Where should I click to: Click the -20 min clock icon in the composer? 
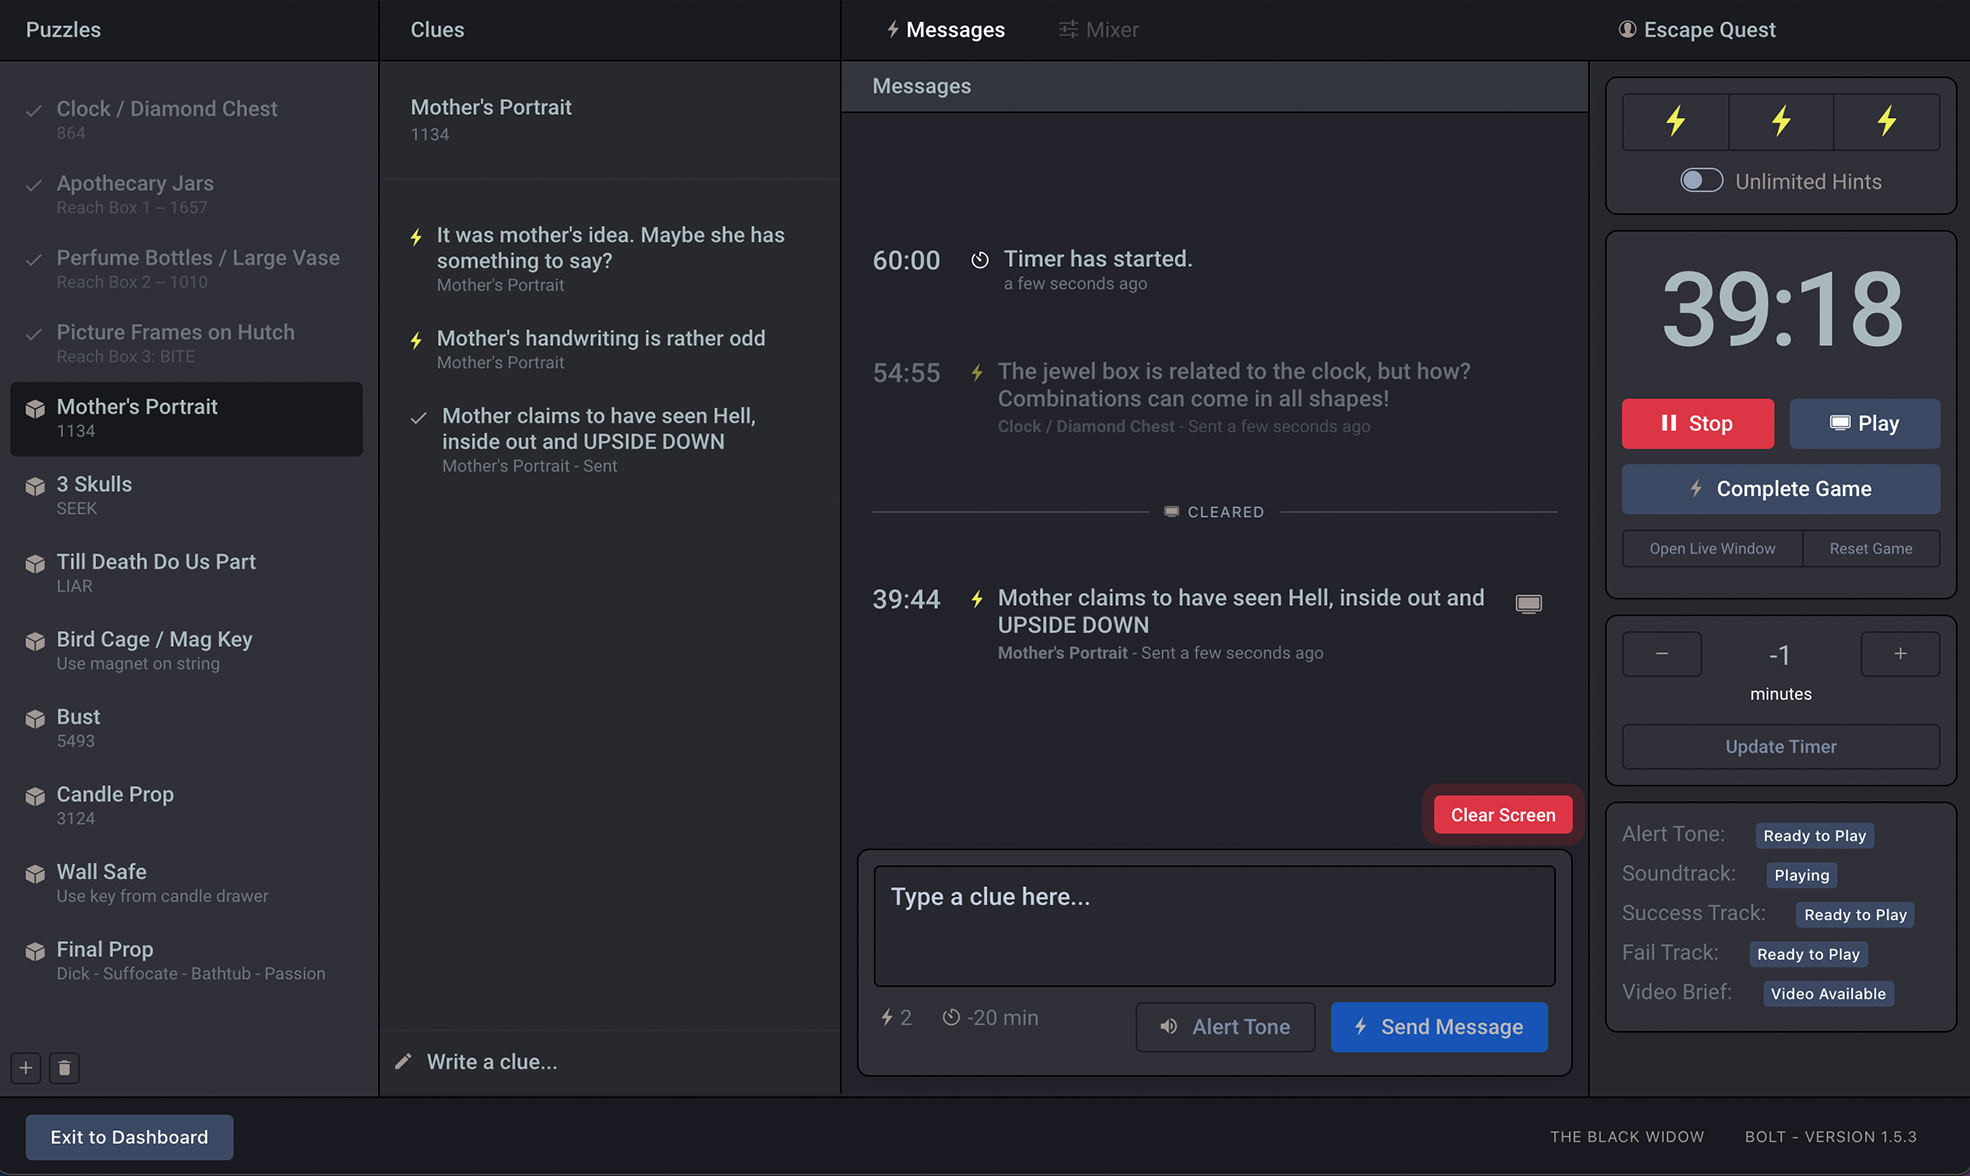pos(951,1017)
